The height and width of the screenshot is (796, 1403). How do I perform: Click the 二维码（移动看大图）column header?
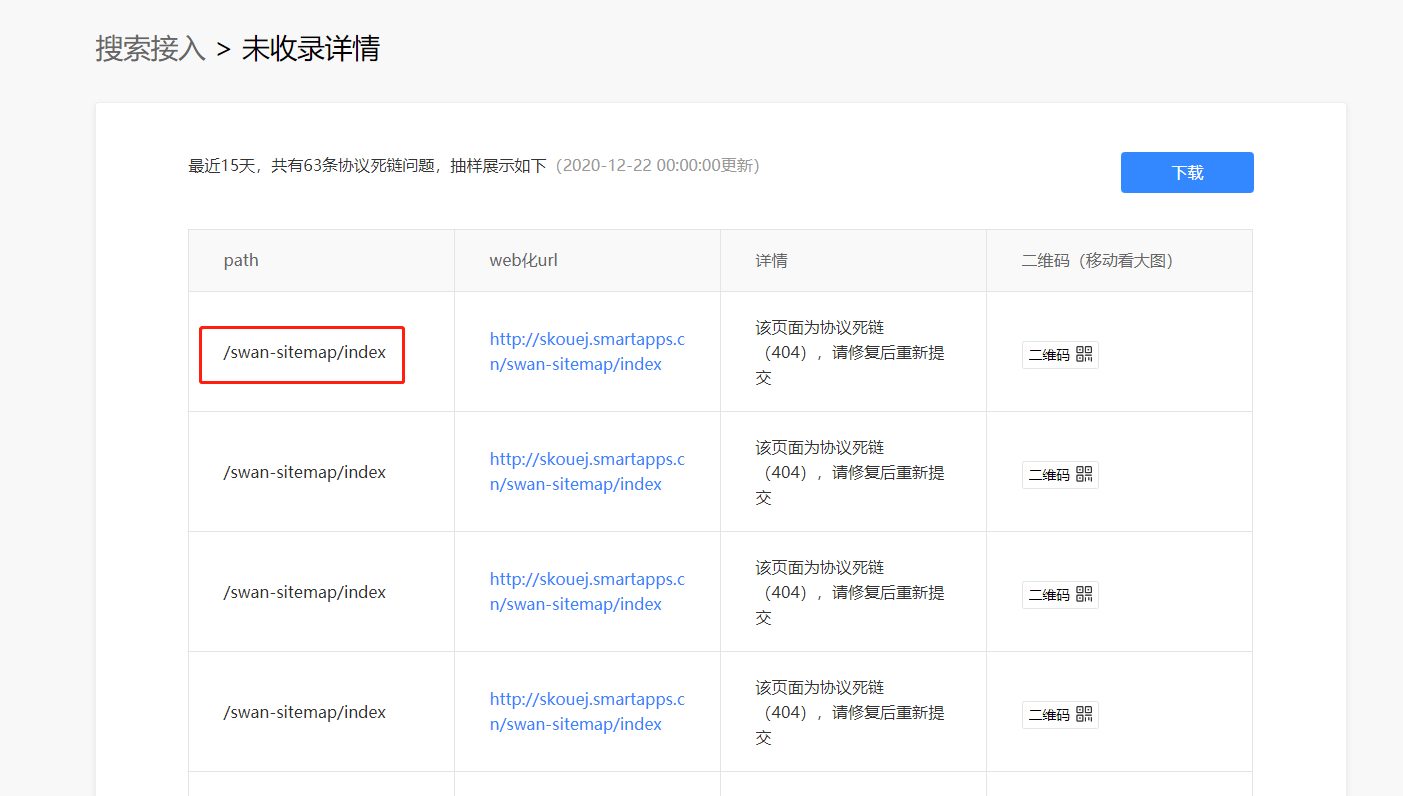click(1097, 261)
